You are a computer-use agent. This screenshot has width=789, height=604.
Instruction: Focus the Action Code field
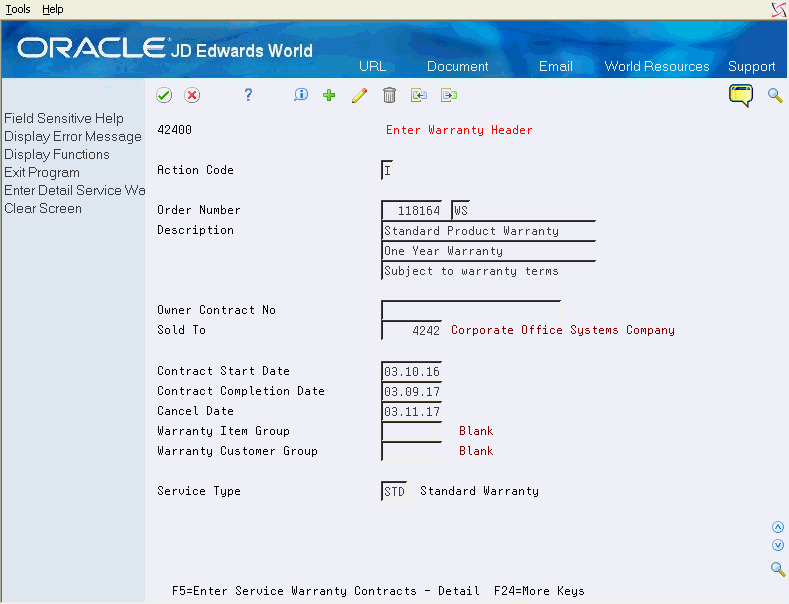click(387, 170)
